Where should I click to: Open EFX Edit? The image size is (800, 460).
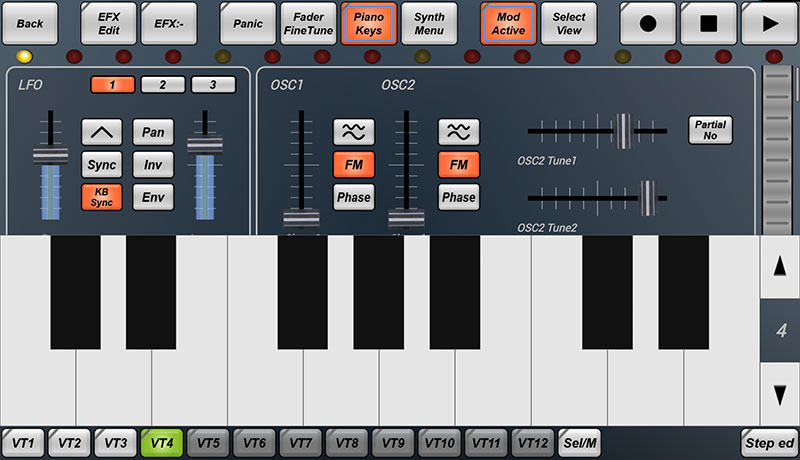click(x=109, y=23)
